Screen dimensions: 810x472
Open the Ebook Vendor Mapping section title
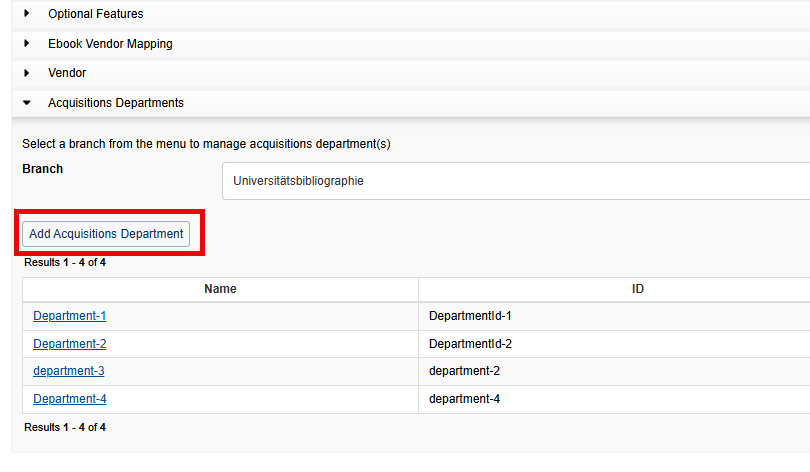110,44
